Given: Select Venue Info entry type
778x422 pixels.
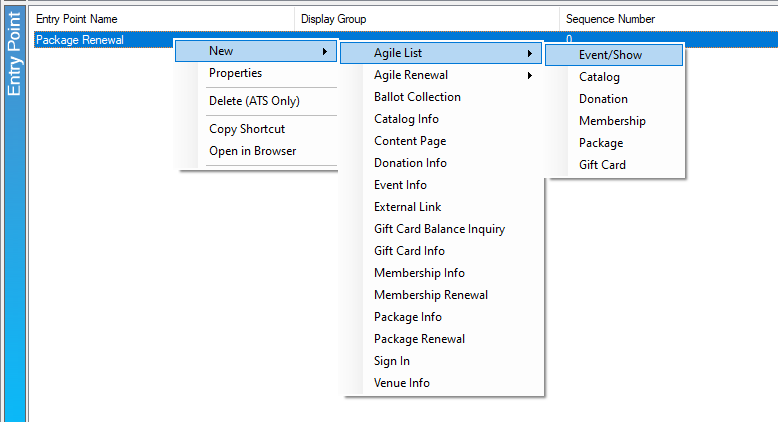Looking at the screenshot, I should tap(441, 383).
